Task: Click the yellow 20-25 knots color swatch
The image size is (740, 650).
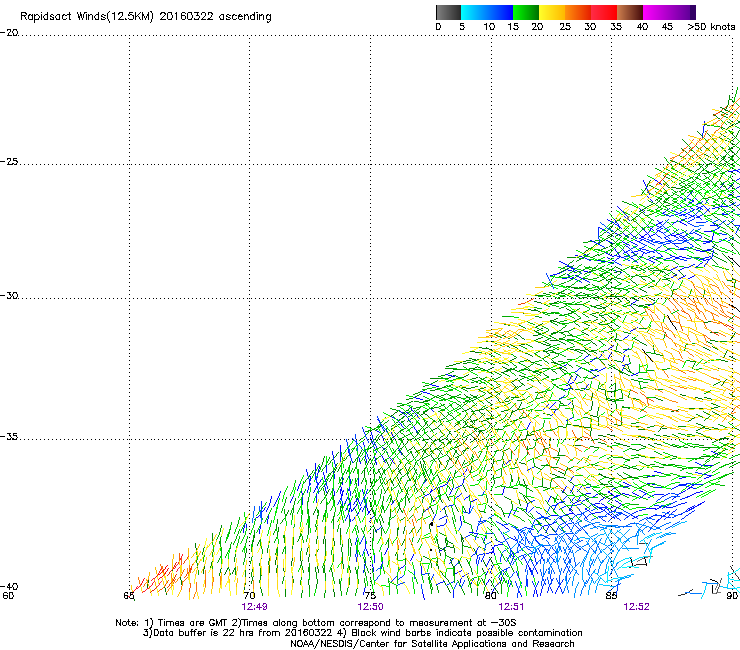Action: pos(552,12)
